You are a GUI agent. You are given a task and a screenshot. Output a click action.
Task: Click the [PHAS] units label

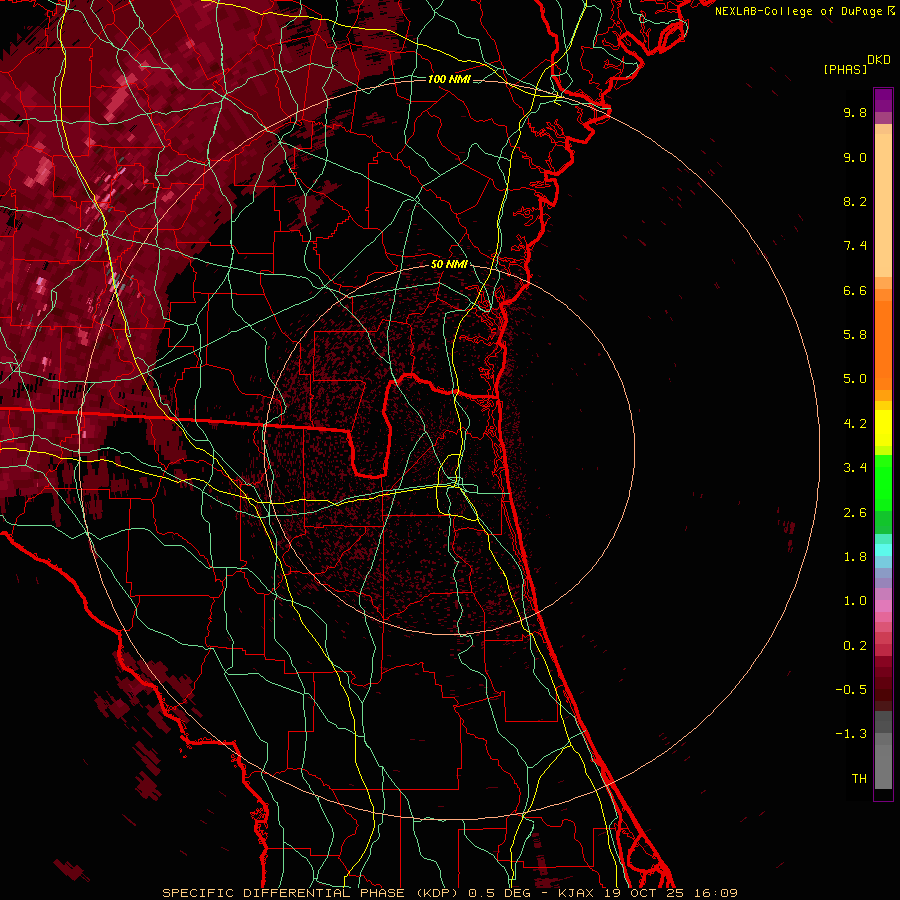pyautogui.click(x=845, y=69)
